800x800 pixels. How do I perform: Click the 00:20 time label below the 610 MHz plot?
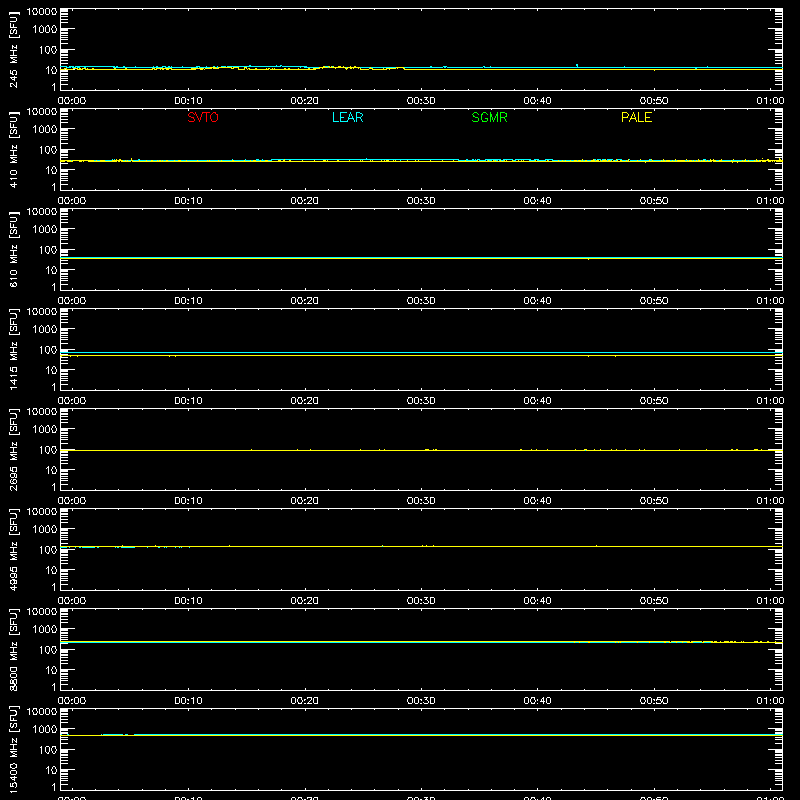tap(305, 301)
